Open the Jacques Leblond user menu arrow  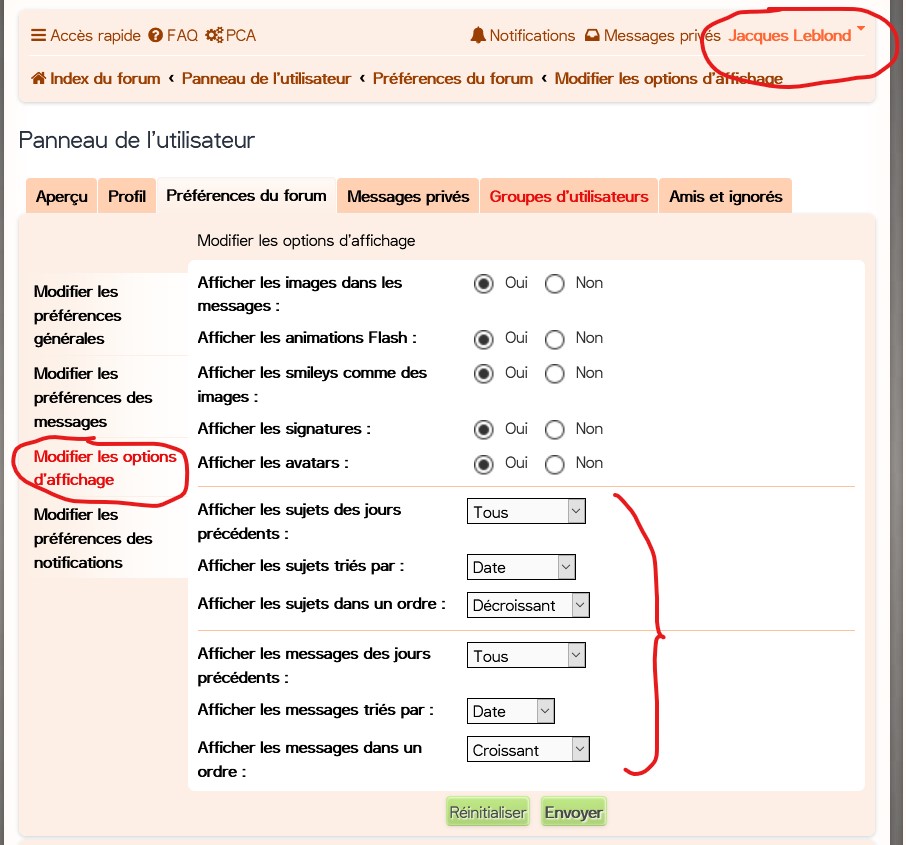[x=860, y=30]
